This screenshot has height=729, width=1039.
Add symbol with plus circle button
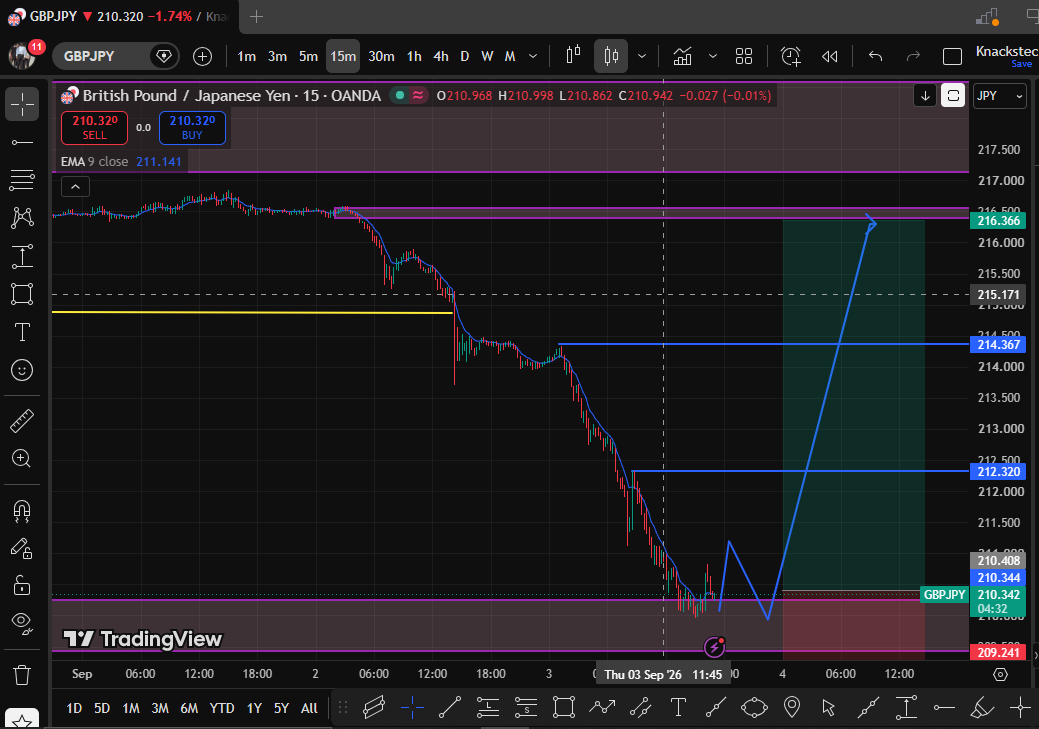click(x=202, y=56)
